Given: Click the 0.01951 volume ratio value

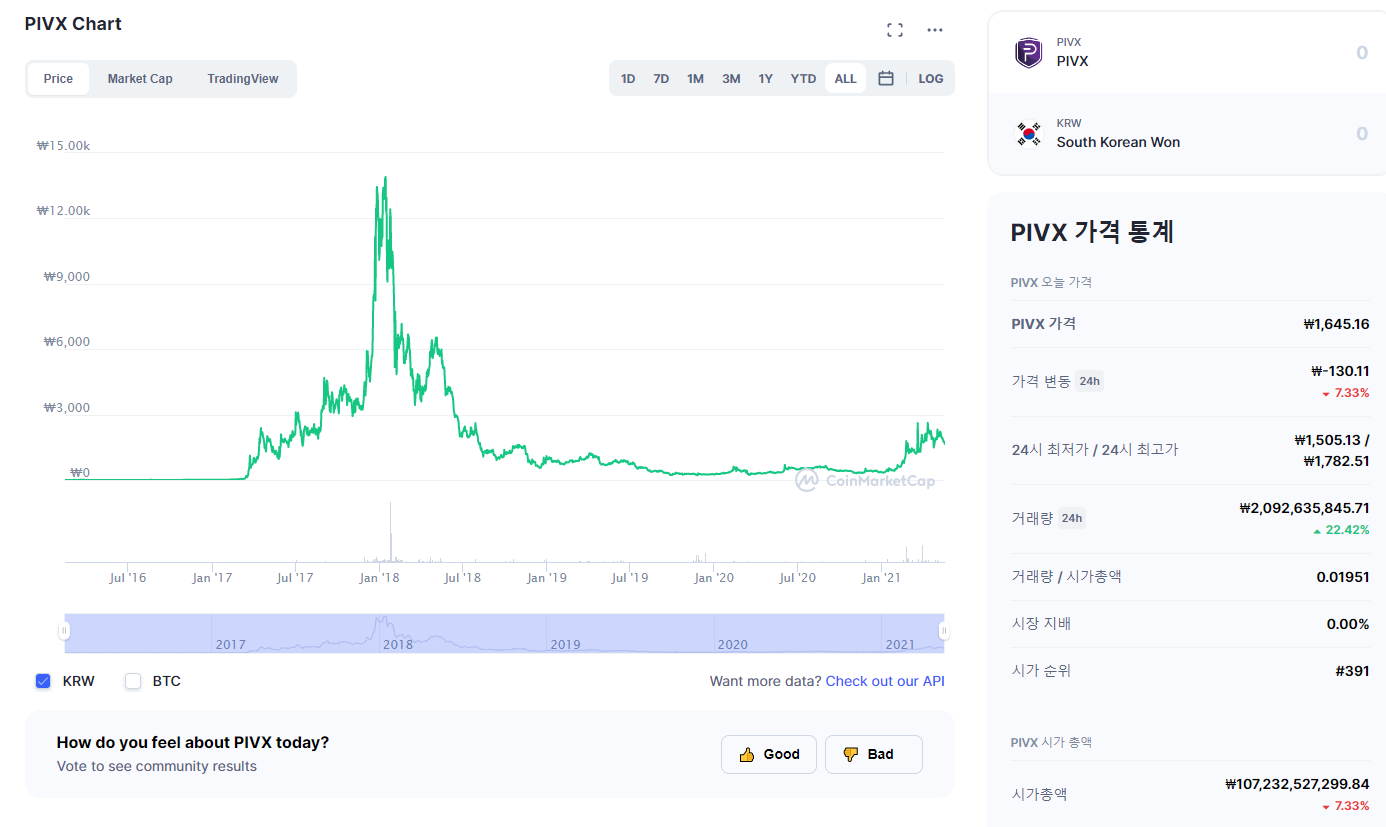Looking at the screenshot, I should pos(1343,577).
